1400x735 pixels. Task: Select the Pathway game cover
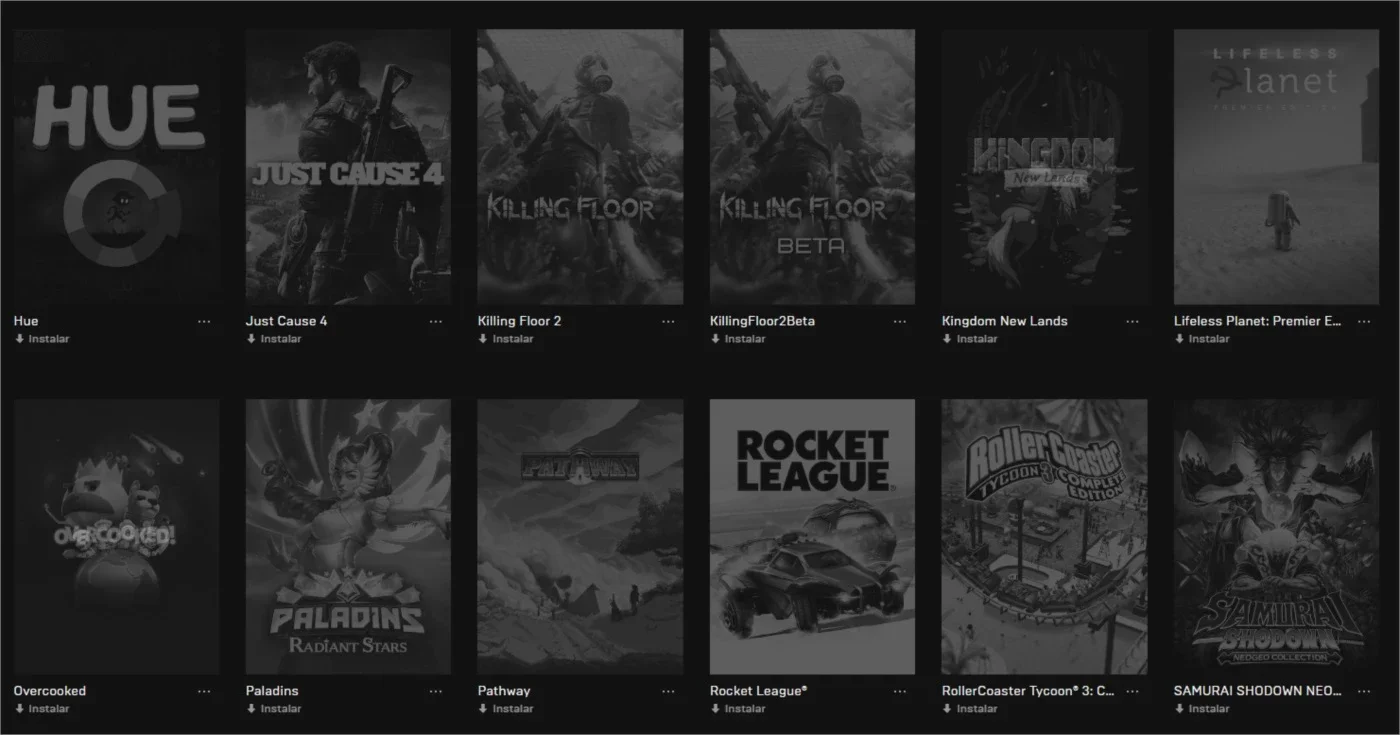[x=580, y=537]
